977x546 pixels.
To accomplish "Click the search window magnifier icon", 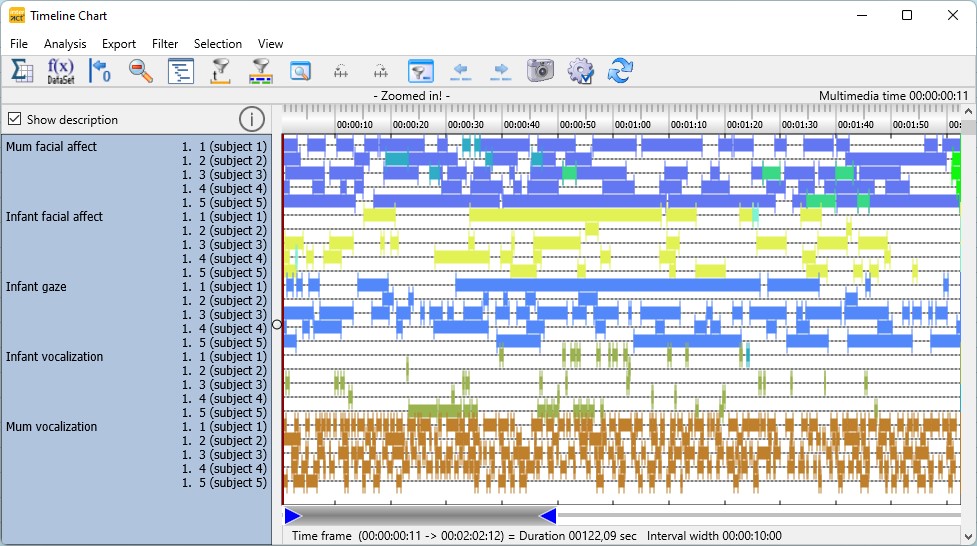I will 300,70.
